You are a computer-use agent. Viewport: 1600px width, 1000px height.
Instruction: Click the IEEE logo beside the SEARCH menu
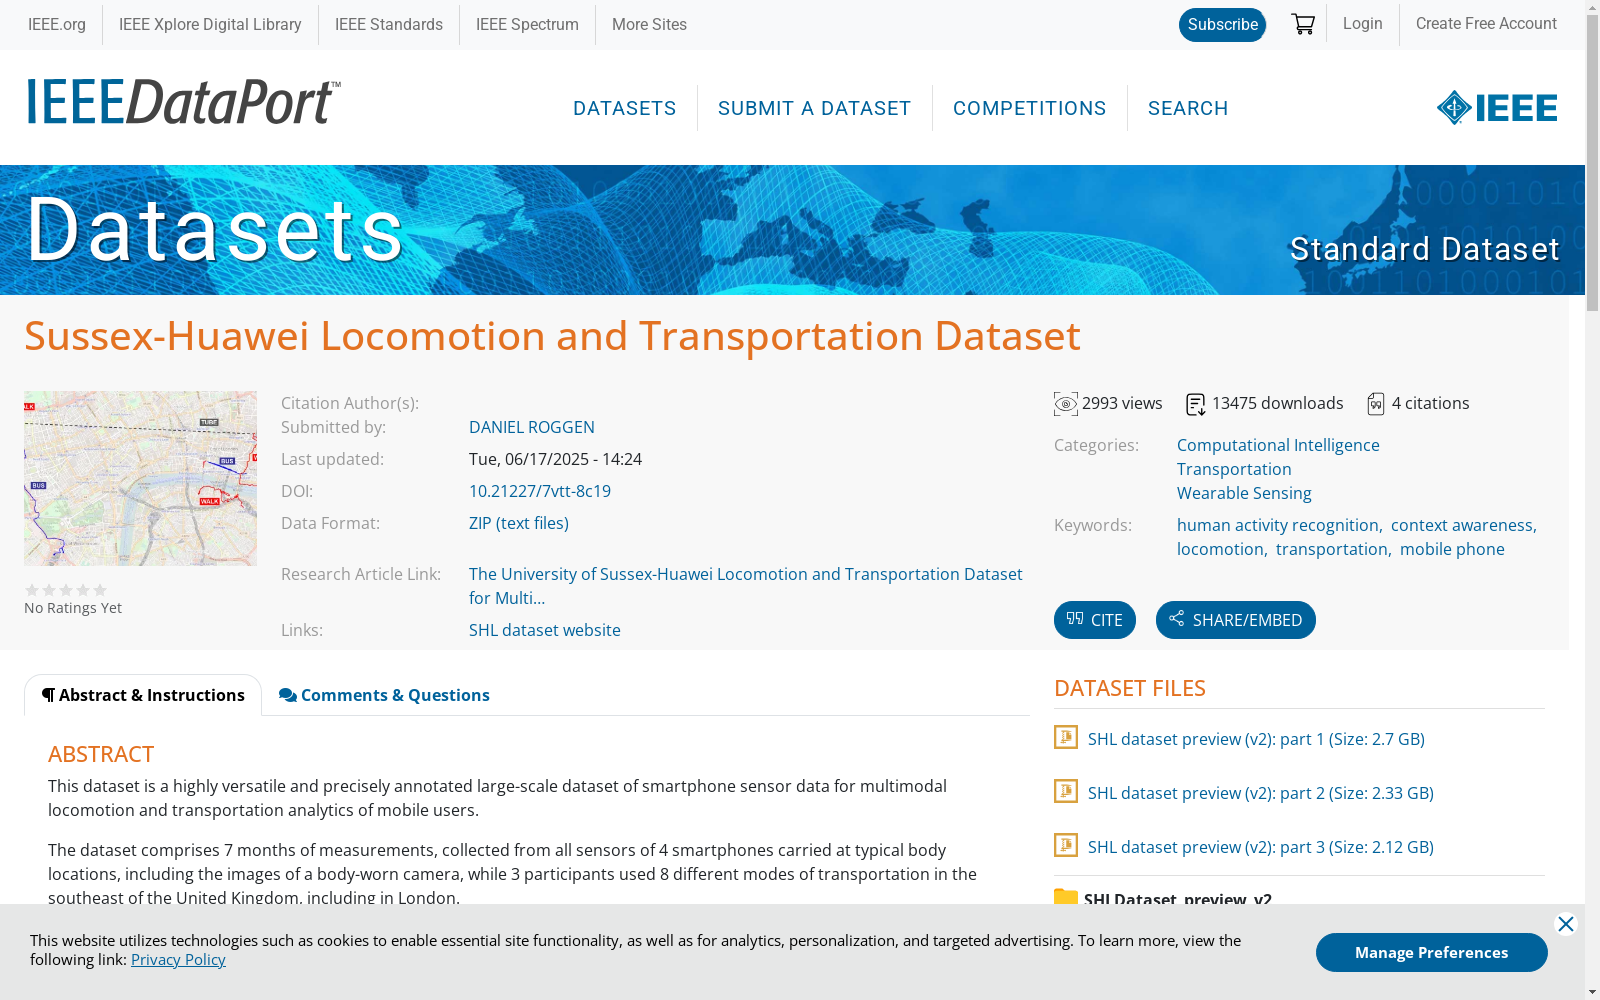1497,107
